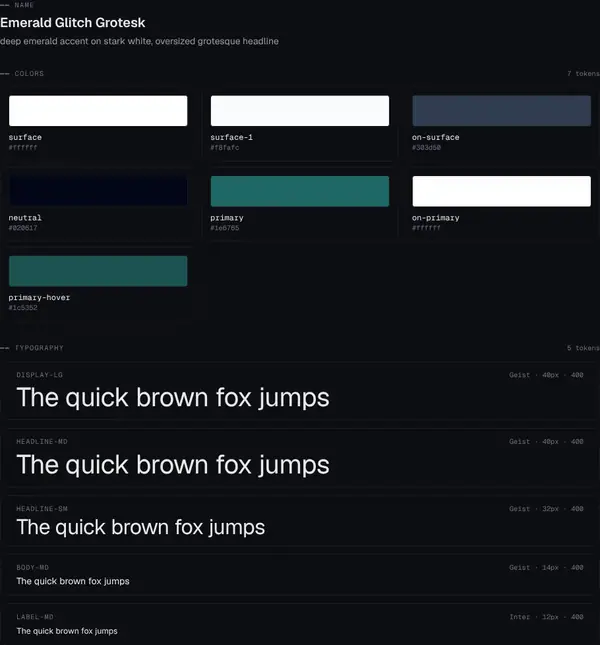Click the '7 tokens' count in Colors

click(583, 74)
